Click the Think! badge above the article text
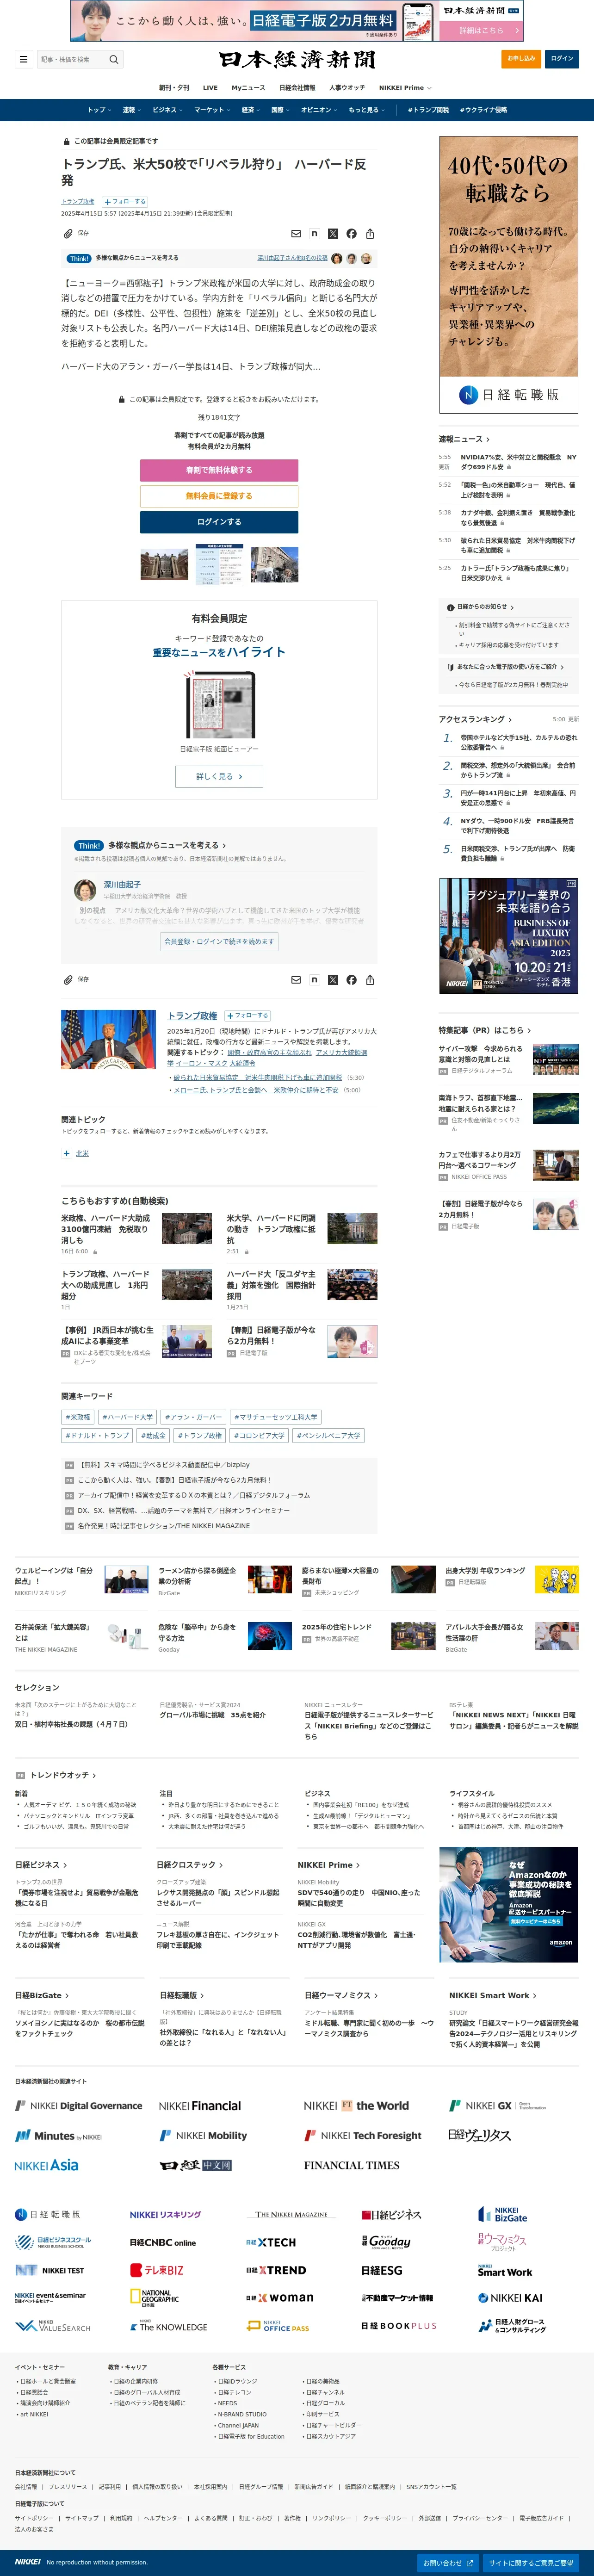Screen dimensions: 594x2576 click(79, 258)
